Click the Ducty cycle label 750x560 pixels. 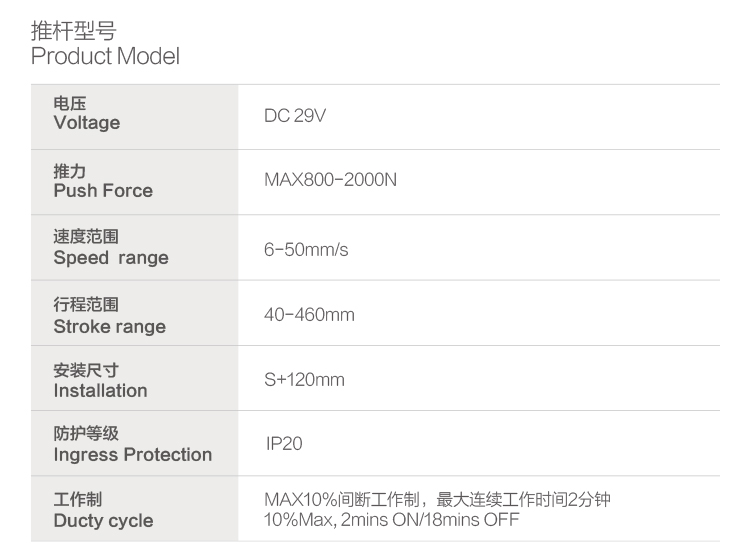coord(103,521)
